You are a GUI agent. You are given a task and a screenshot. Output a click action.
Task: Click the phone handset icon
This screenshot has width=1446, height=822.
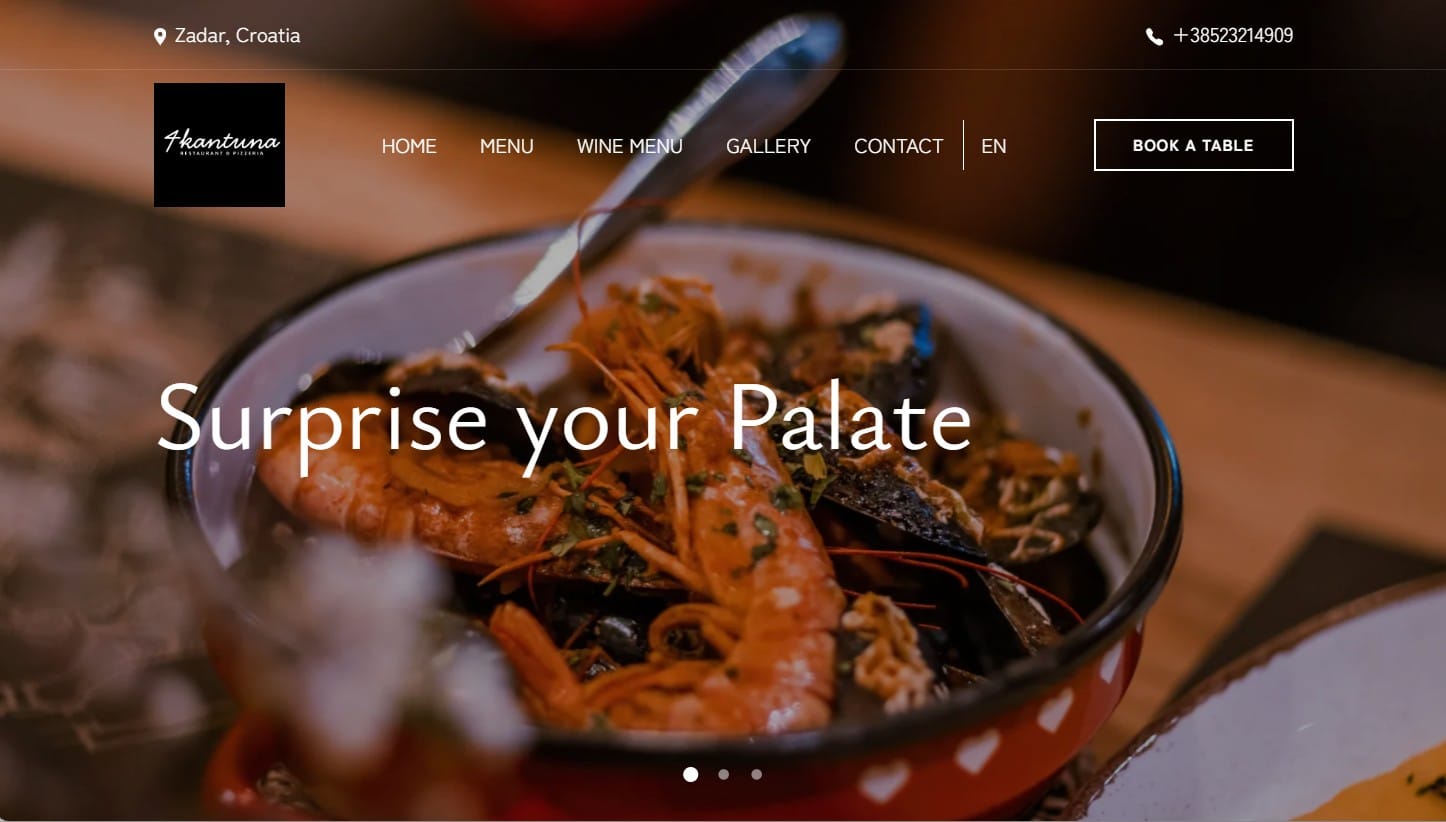coord(1154,37)
